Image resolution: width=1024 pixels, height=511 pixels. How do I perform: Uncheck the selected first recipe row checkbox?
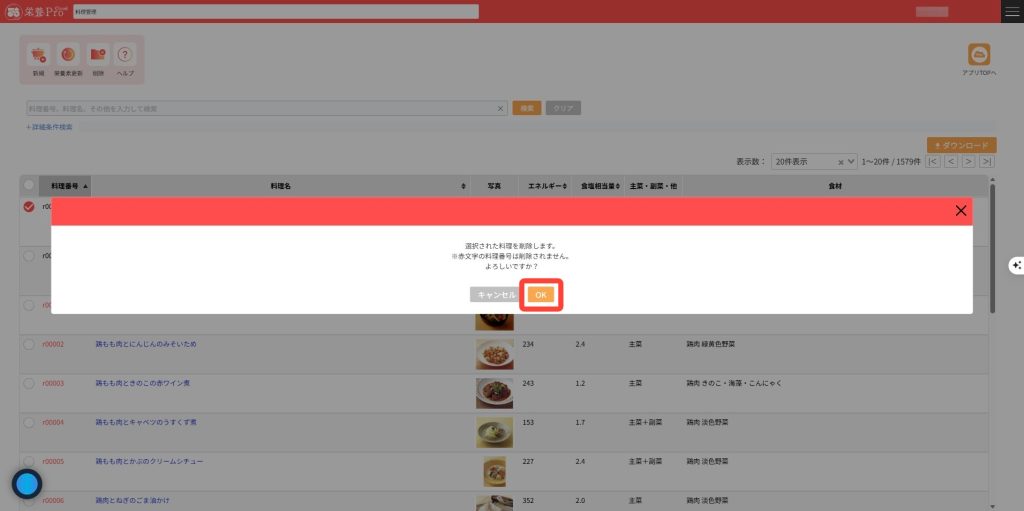click(29, 207)
